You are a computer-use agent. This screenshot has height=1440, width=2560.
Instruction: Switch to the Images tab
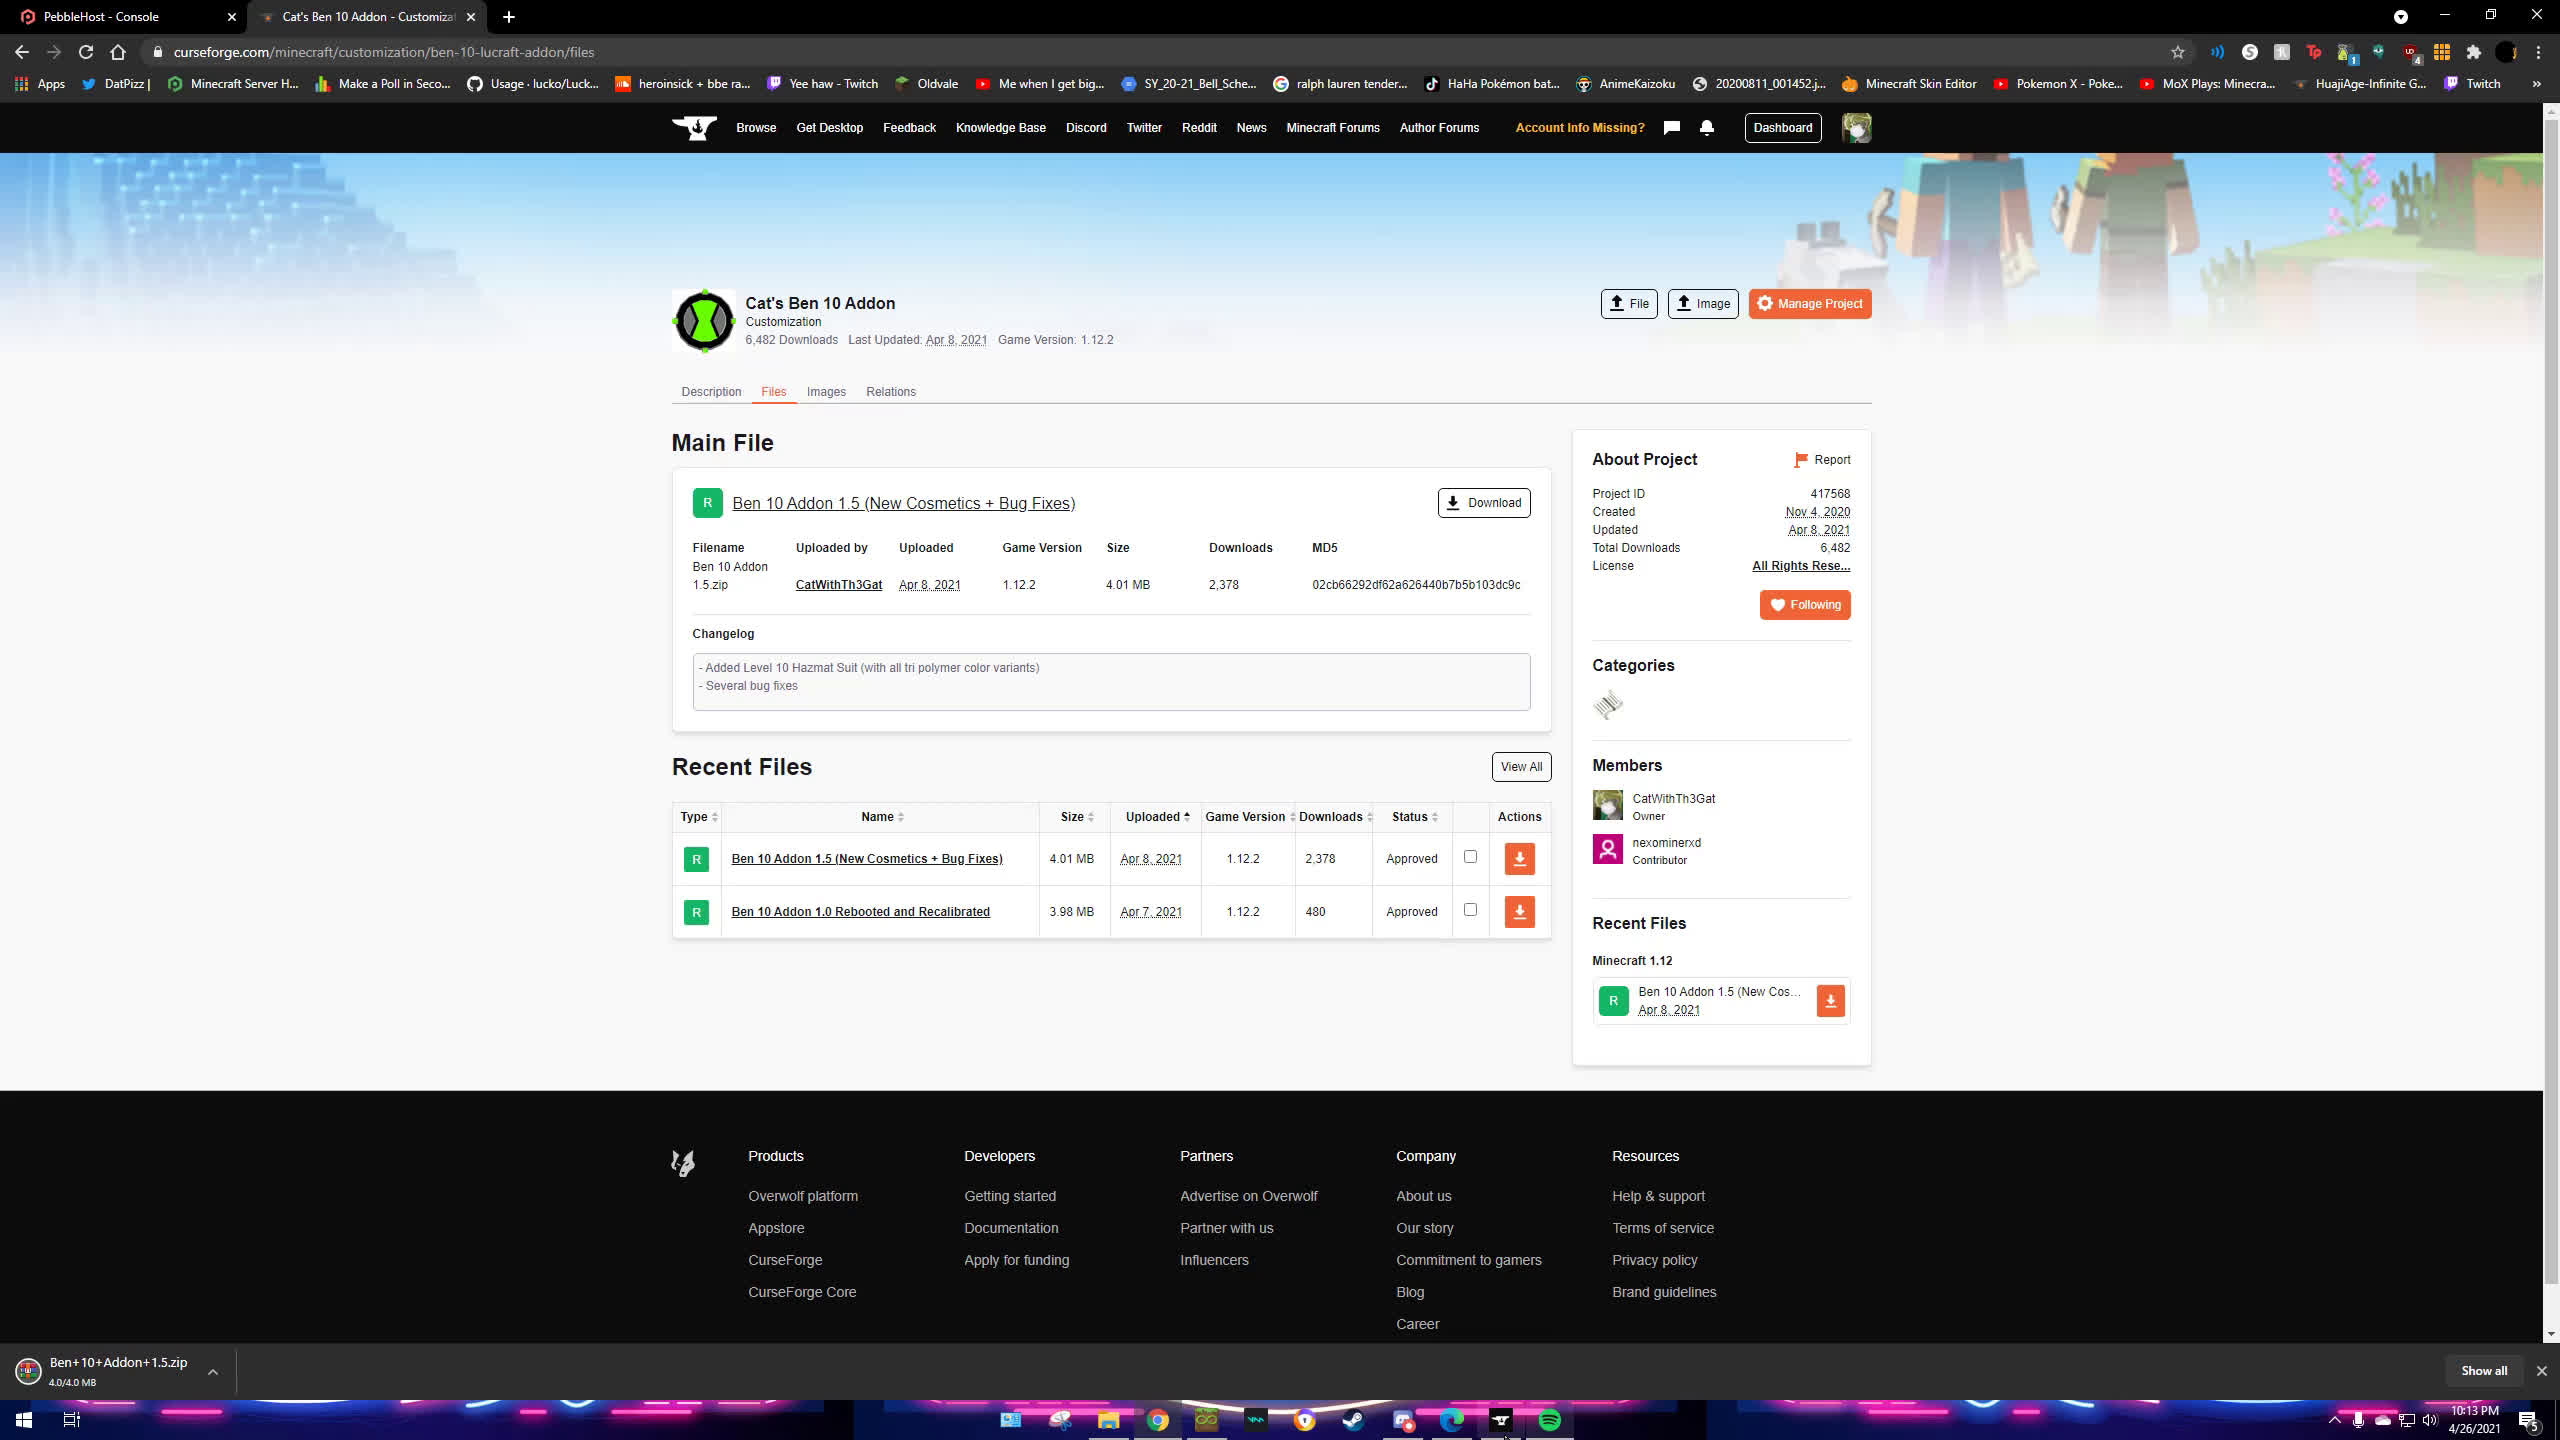pyautogui.click(x=826, y=392)
